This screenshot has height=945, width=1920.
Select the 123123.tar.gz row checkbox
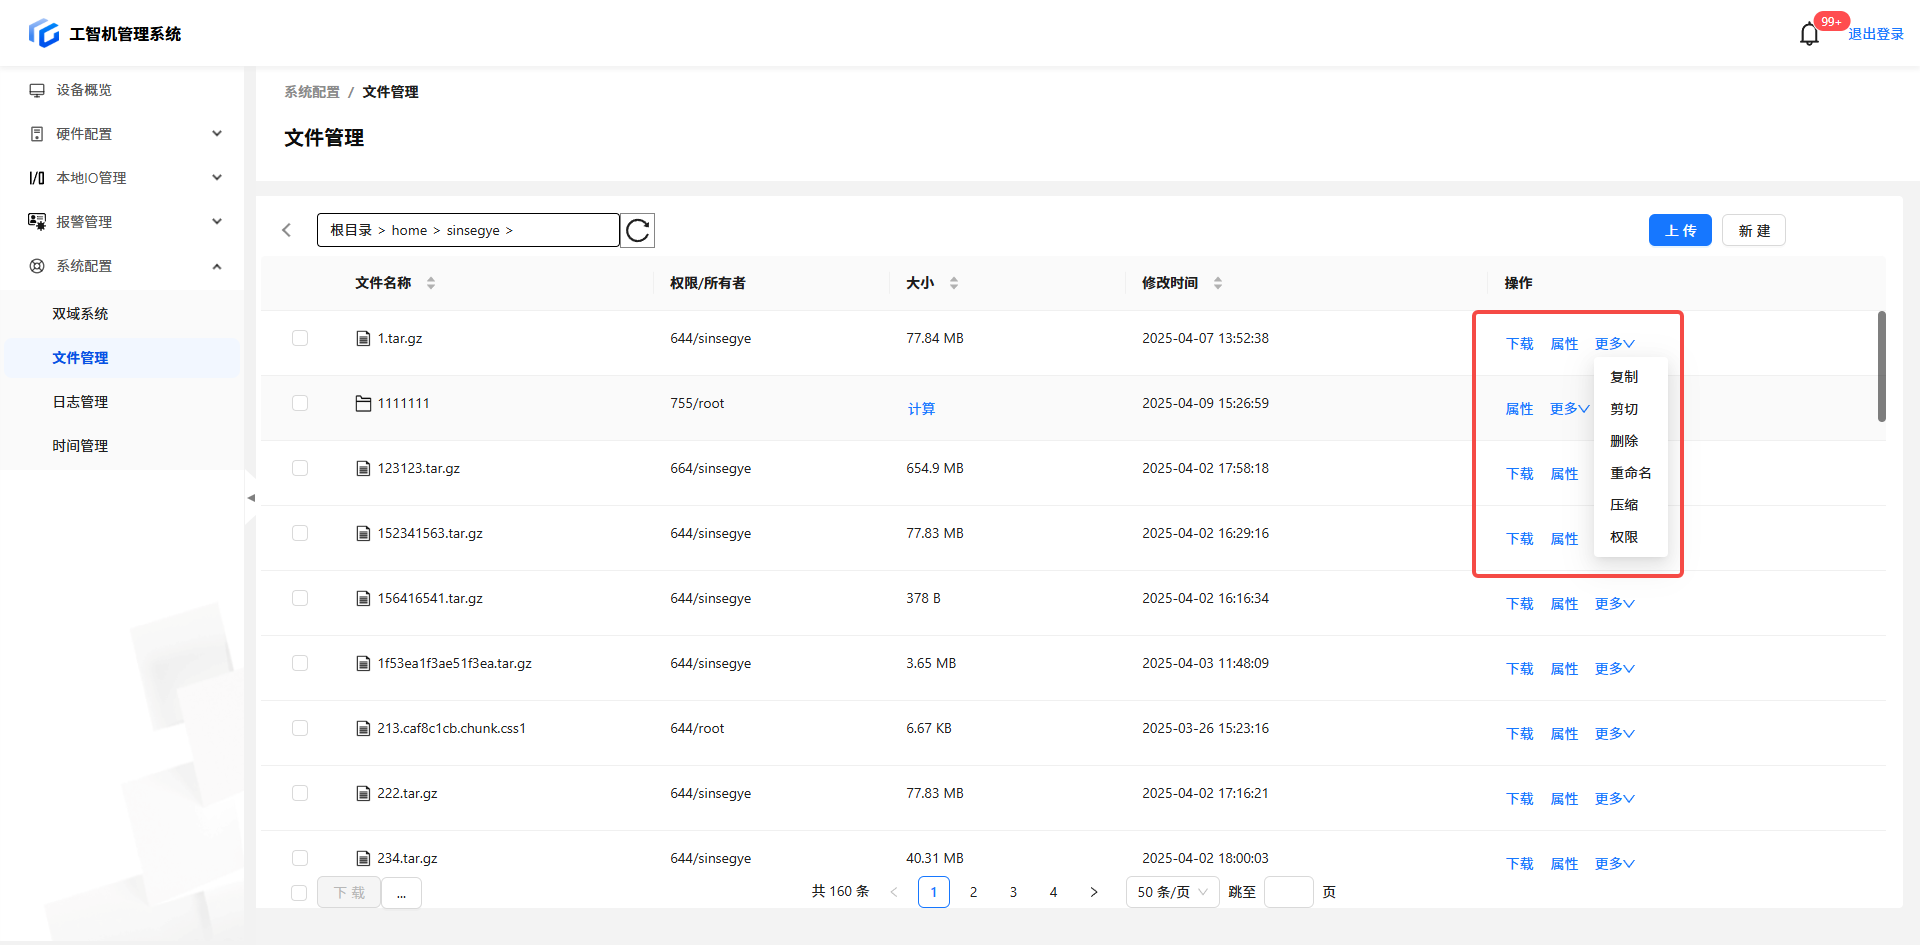tap(300, 469)
